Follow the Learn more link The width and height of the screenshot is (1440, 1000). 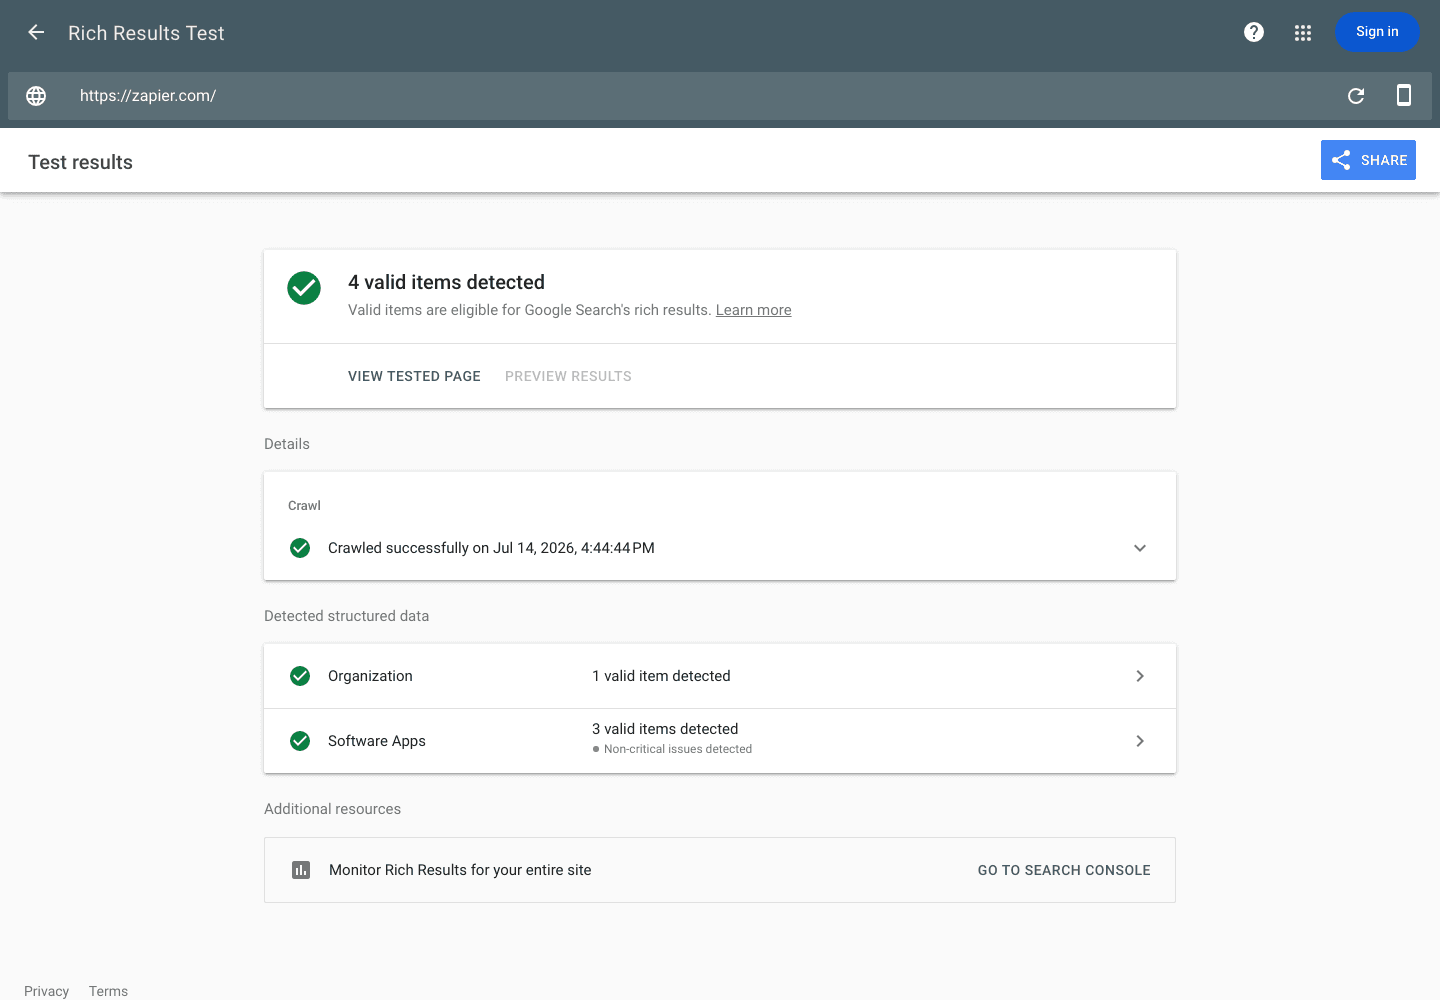(x=753, y=310)
